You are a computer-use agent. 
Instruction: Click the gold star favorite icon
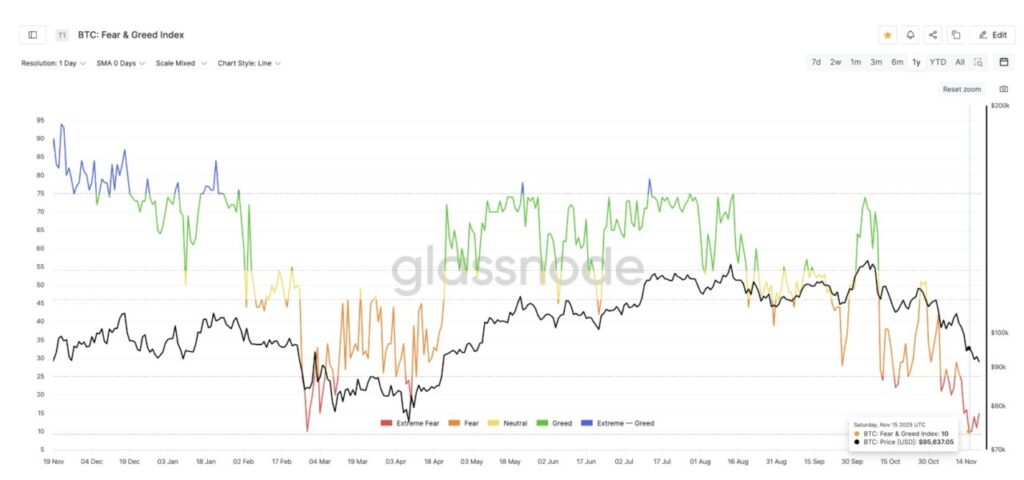[888, 35]
